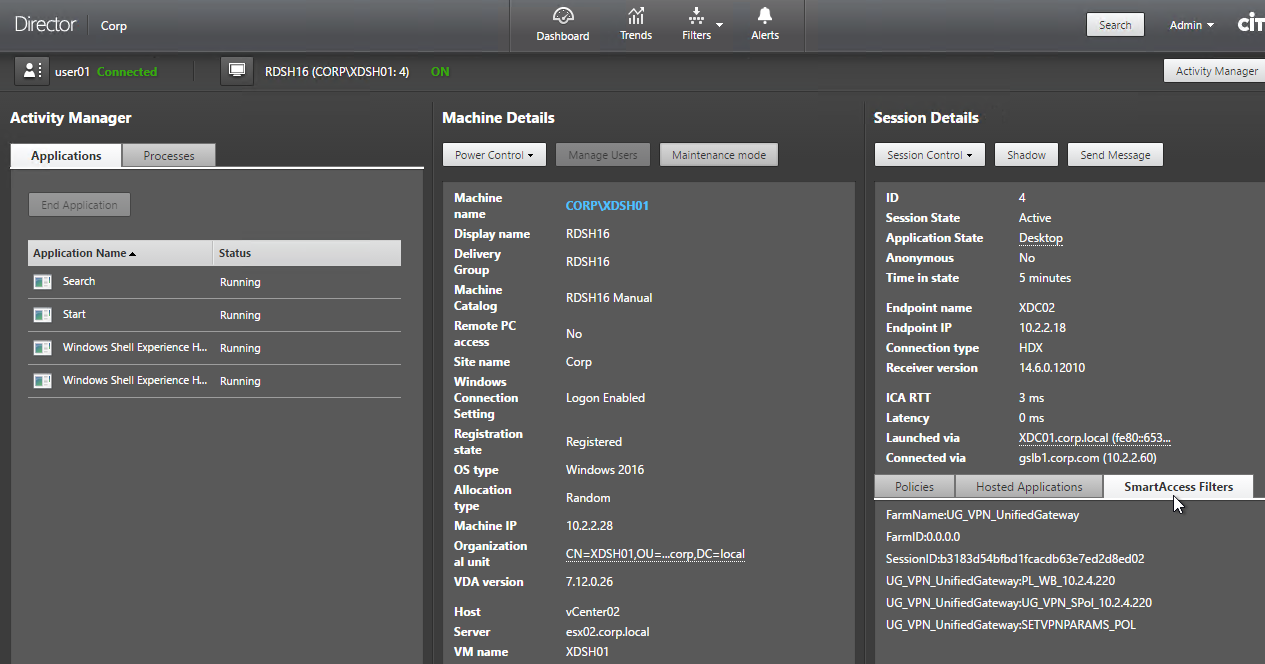The image size is (1265, 664).
Task: Click the gslb1.corp.com Connected via value
Action: coord(1087,458)
